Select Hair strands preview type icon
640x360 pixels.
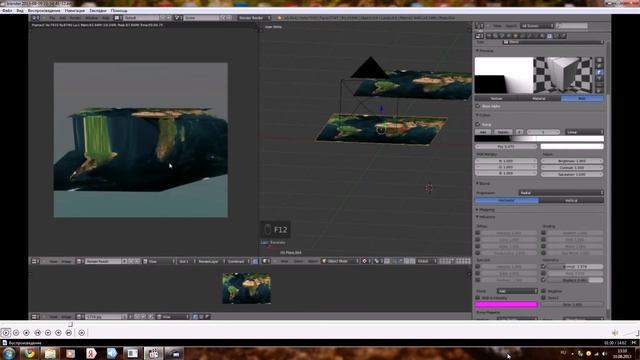[599, 84]
